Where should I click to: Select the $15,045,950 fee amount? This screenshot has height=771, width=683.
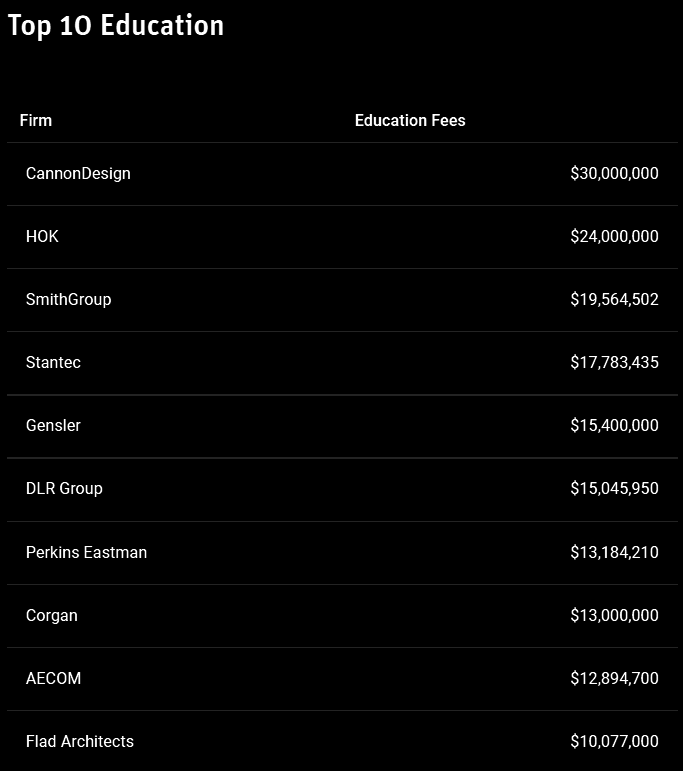pos(614,488)
